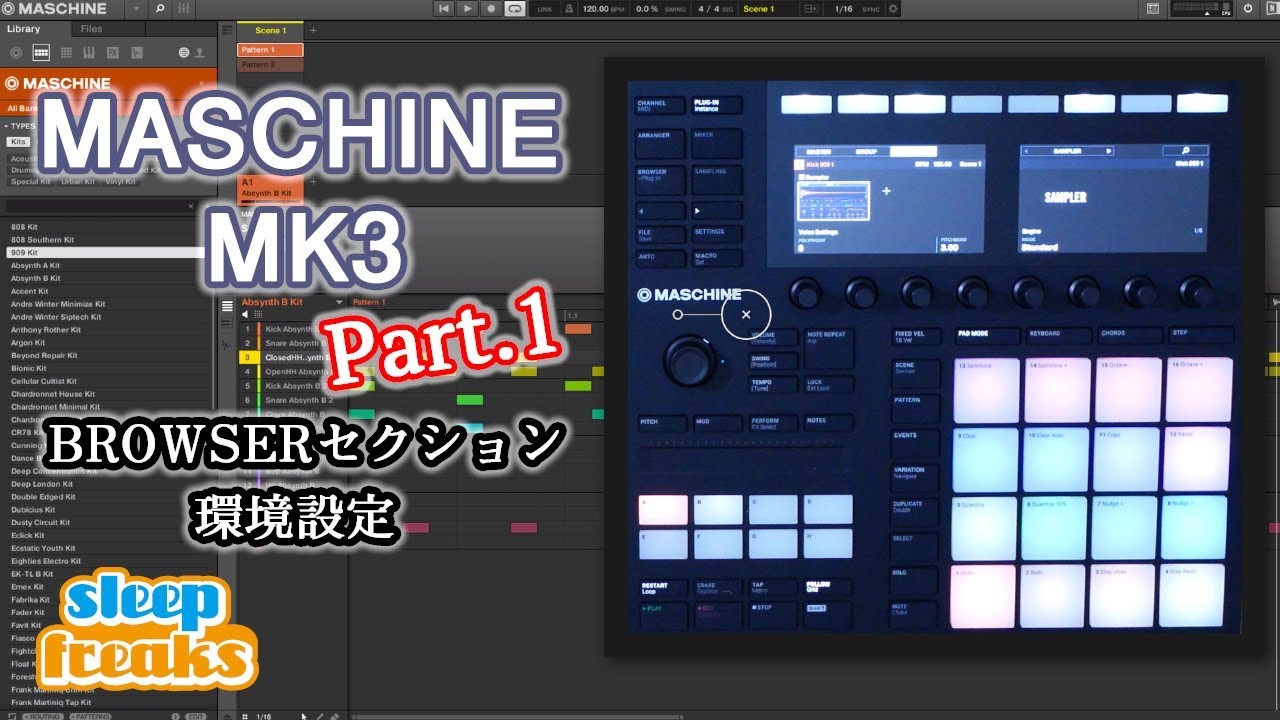Open the Maschine main menu dropdown arrow
Image resolution: width=1280 pixels, height=720 pixels.
(137, 9)
